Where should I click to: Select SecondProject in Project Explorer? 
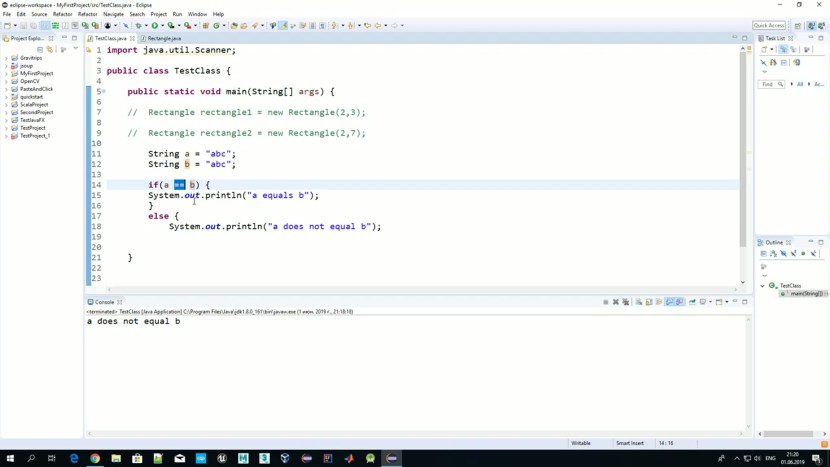click(37, 112)
